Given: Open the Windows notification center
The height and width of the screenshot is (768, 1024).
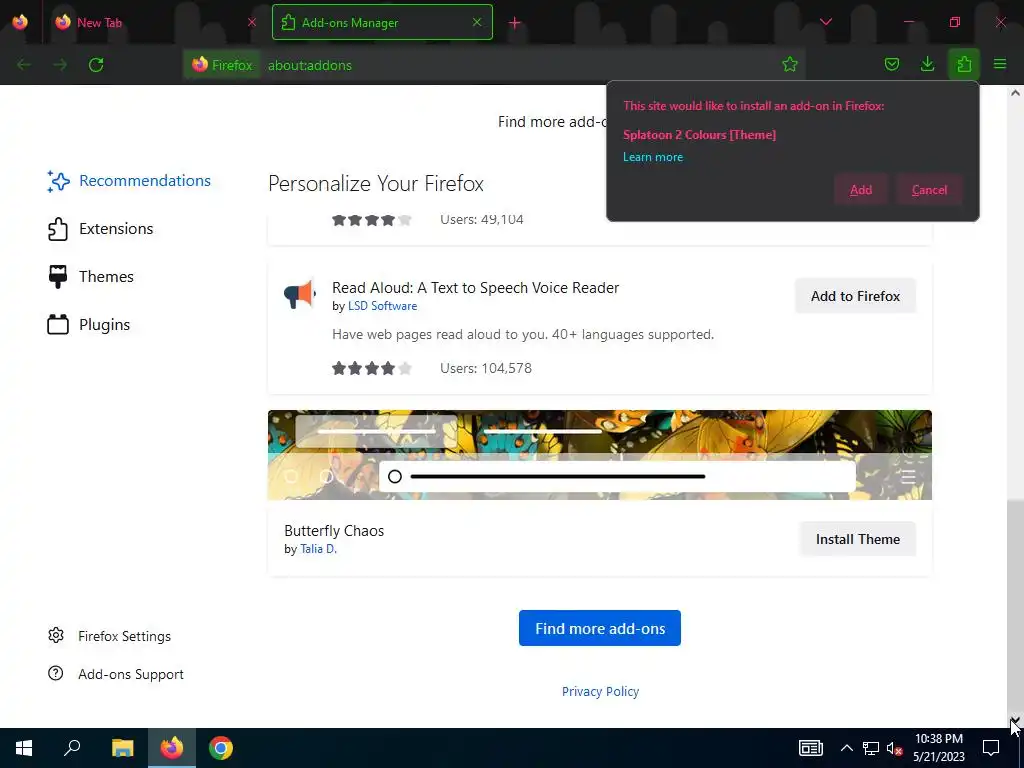Looking at the screenshot, I should 991,748.
